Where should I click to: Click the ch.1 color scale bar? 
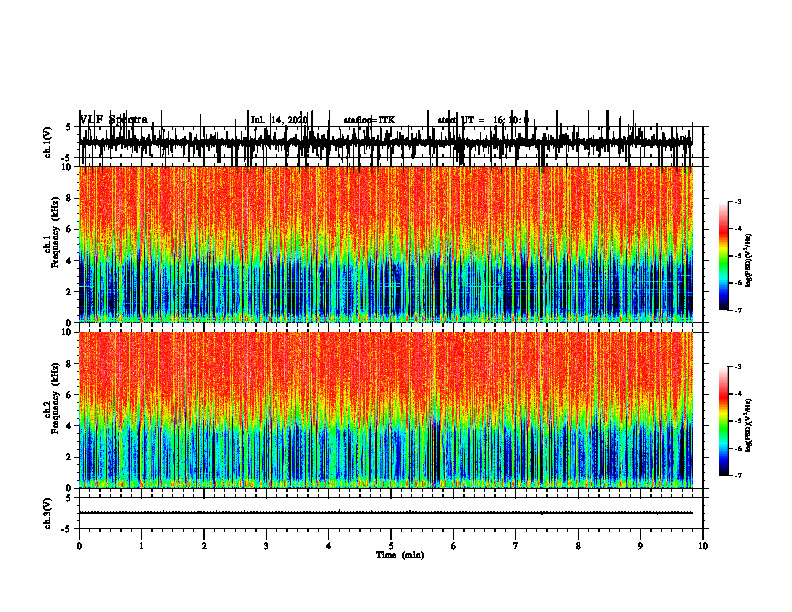724,256
